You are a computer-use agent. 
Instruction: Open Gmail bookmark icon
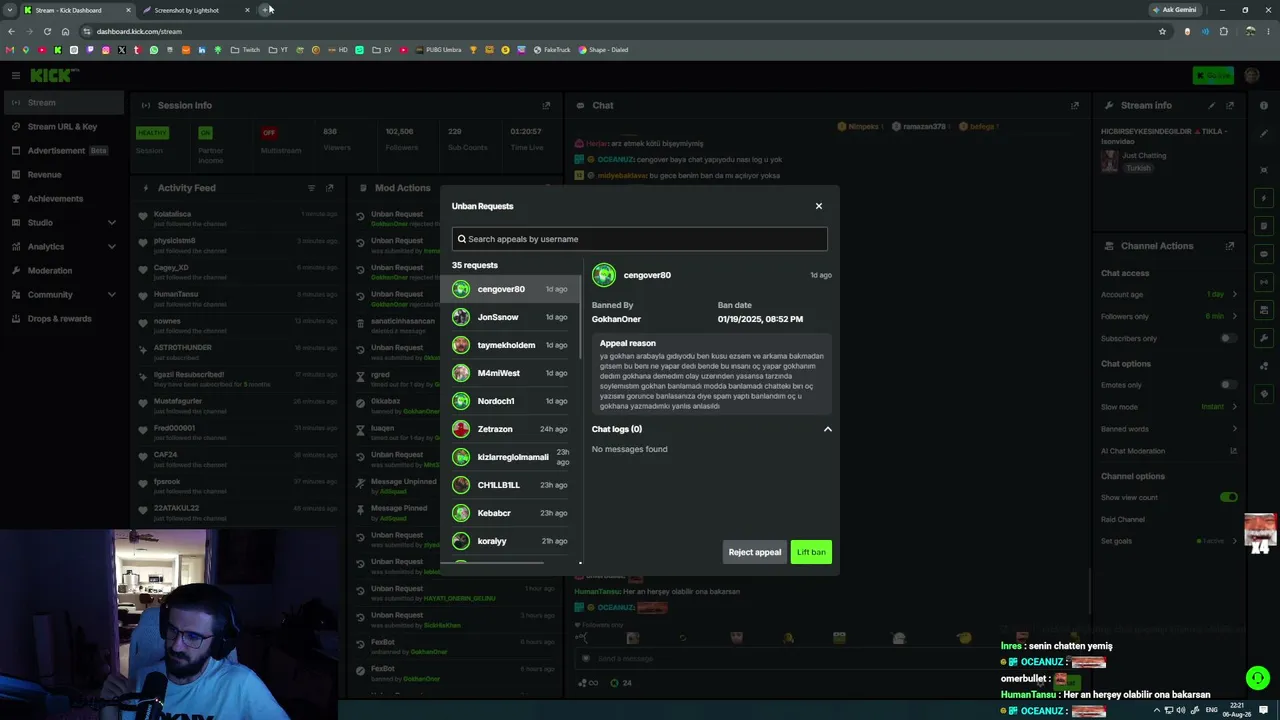point(10,50)
